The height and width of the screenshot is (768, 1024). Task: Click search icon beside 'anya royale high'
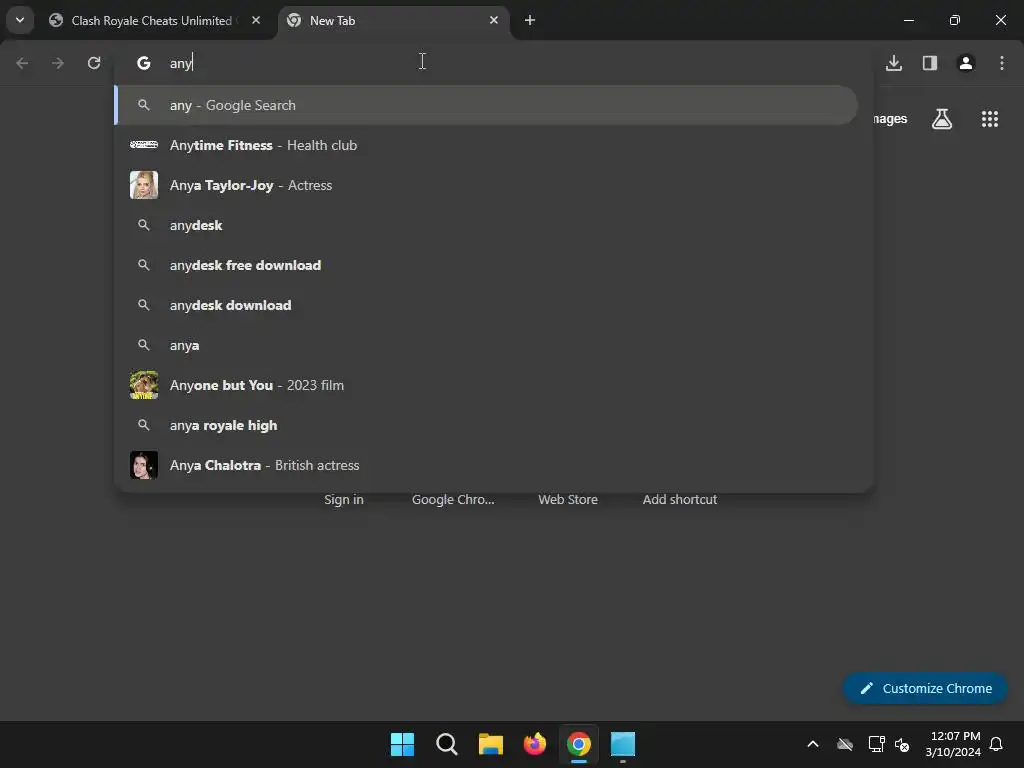144,425
